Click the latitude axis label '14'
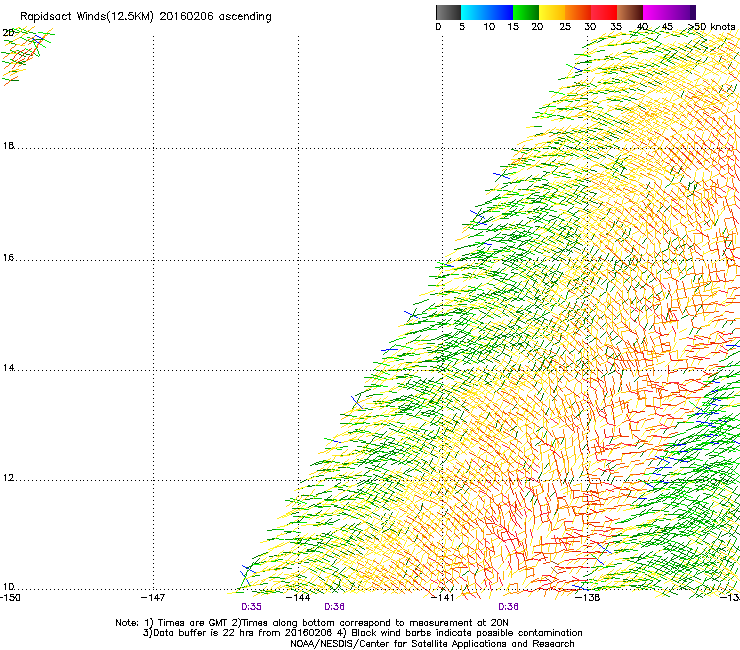 8,367
